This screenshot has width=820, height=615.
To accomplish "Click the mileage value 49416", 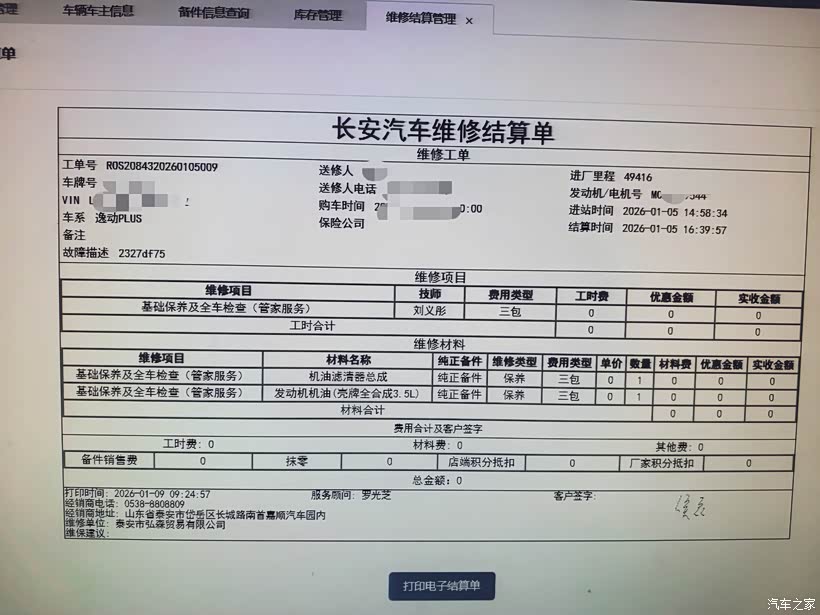I will click(x=638, y=177).
